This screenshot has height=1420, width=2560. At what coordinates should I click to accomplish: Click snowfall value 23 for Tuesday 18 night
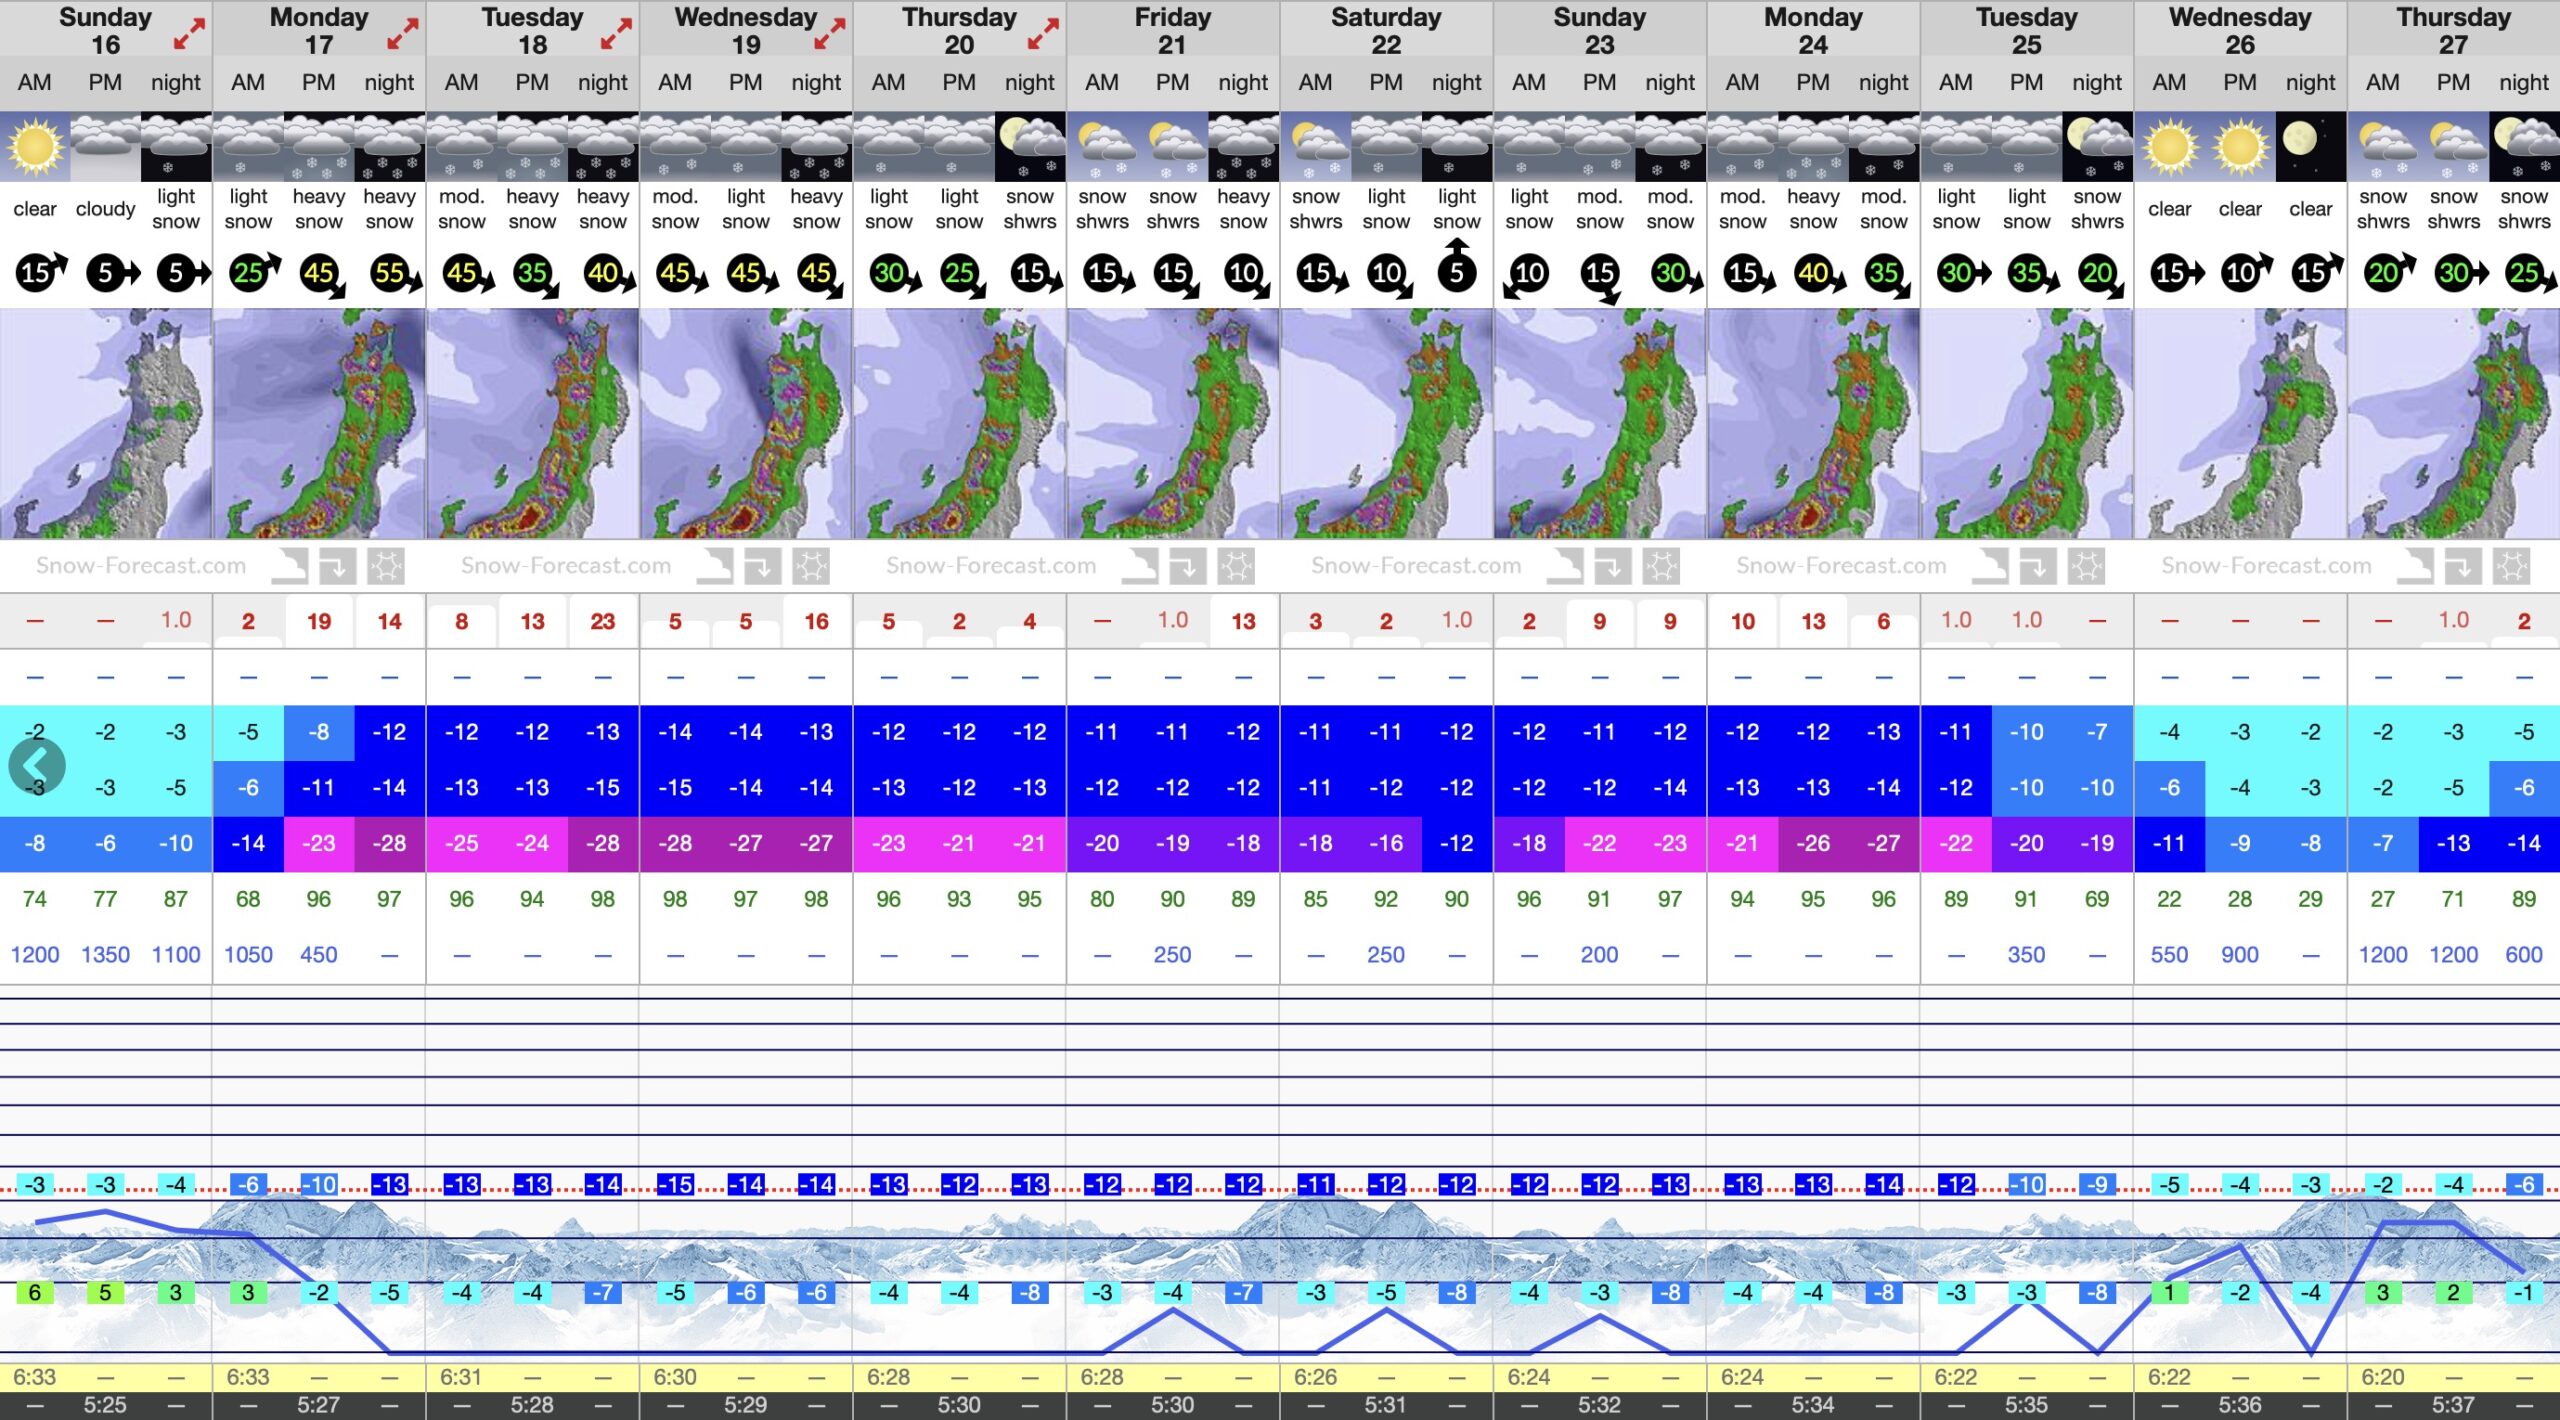tap(602, 621)
